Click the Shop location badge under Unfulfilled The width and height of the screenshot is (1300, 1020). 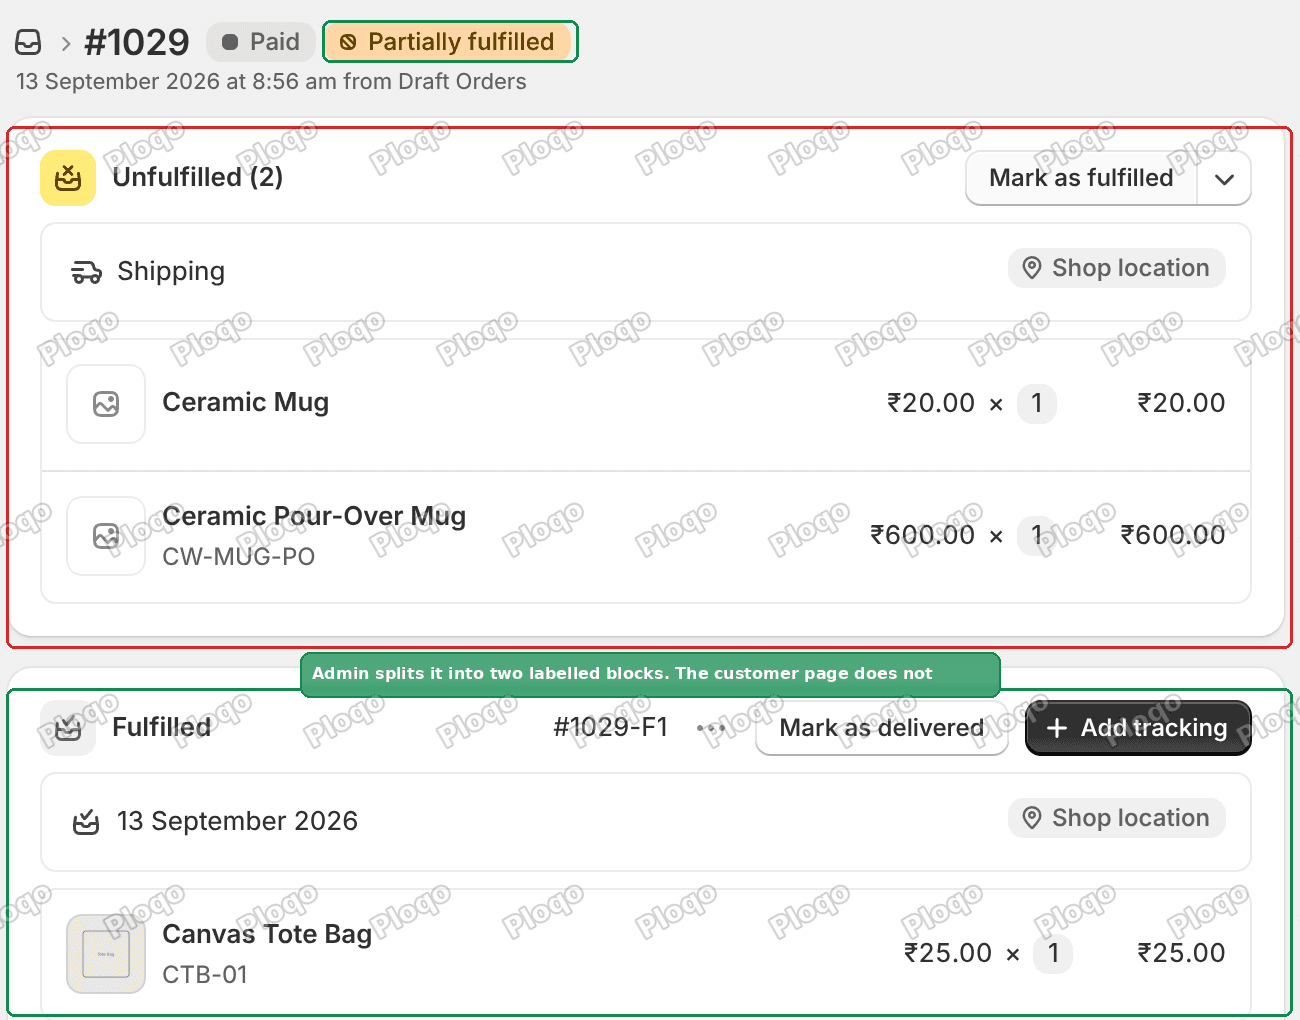(1117, 268)
